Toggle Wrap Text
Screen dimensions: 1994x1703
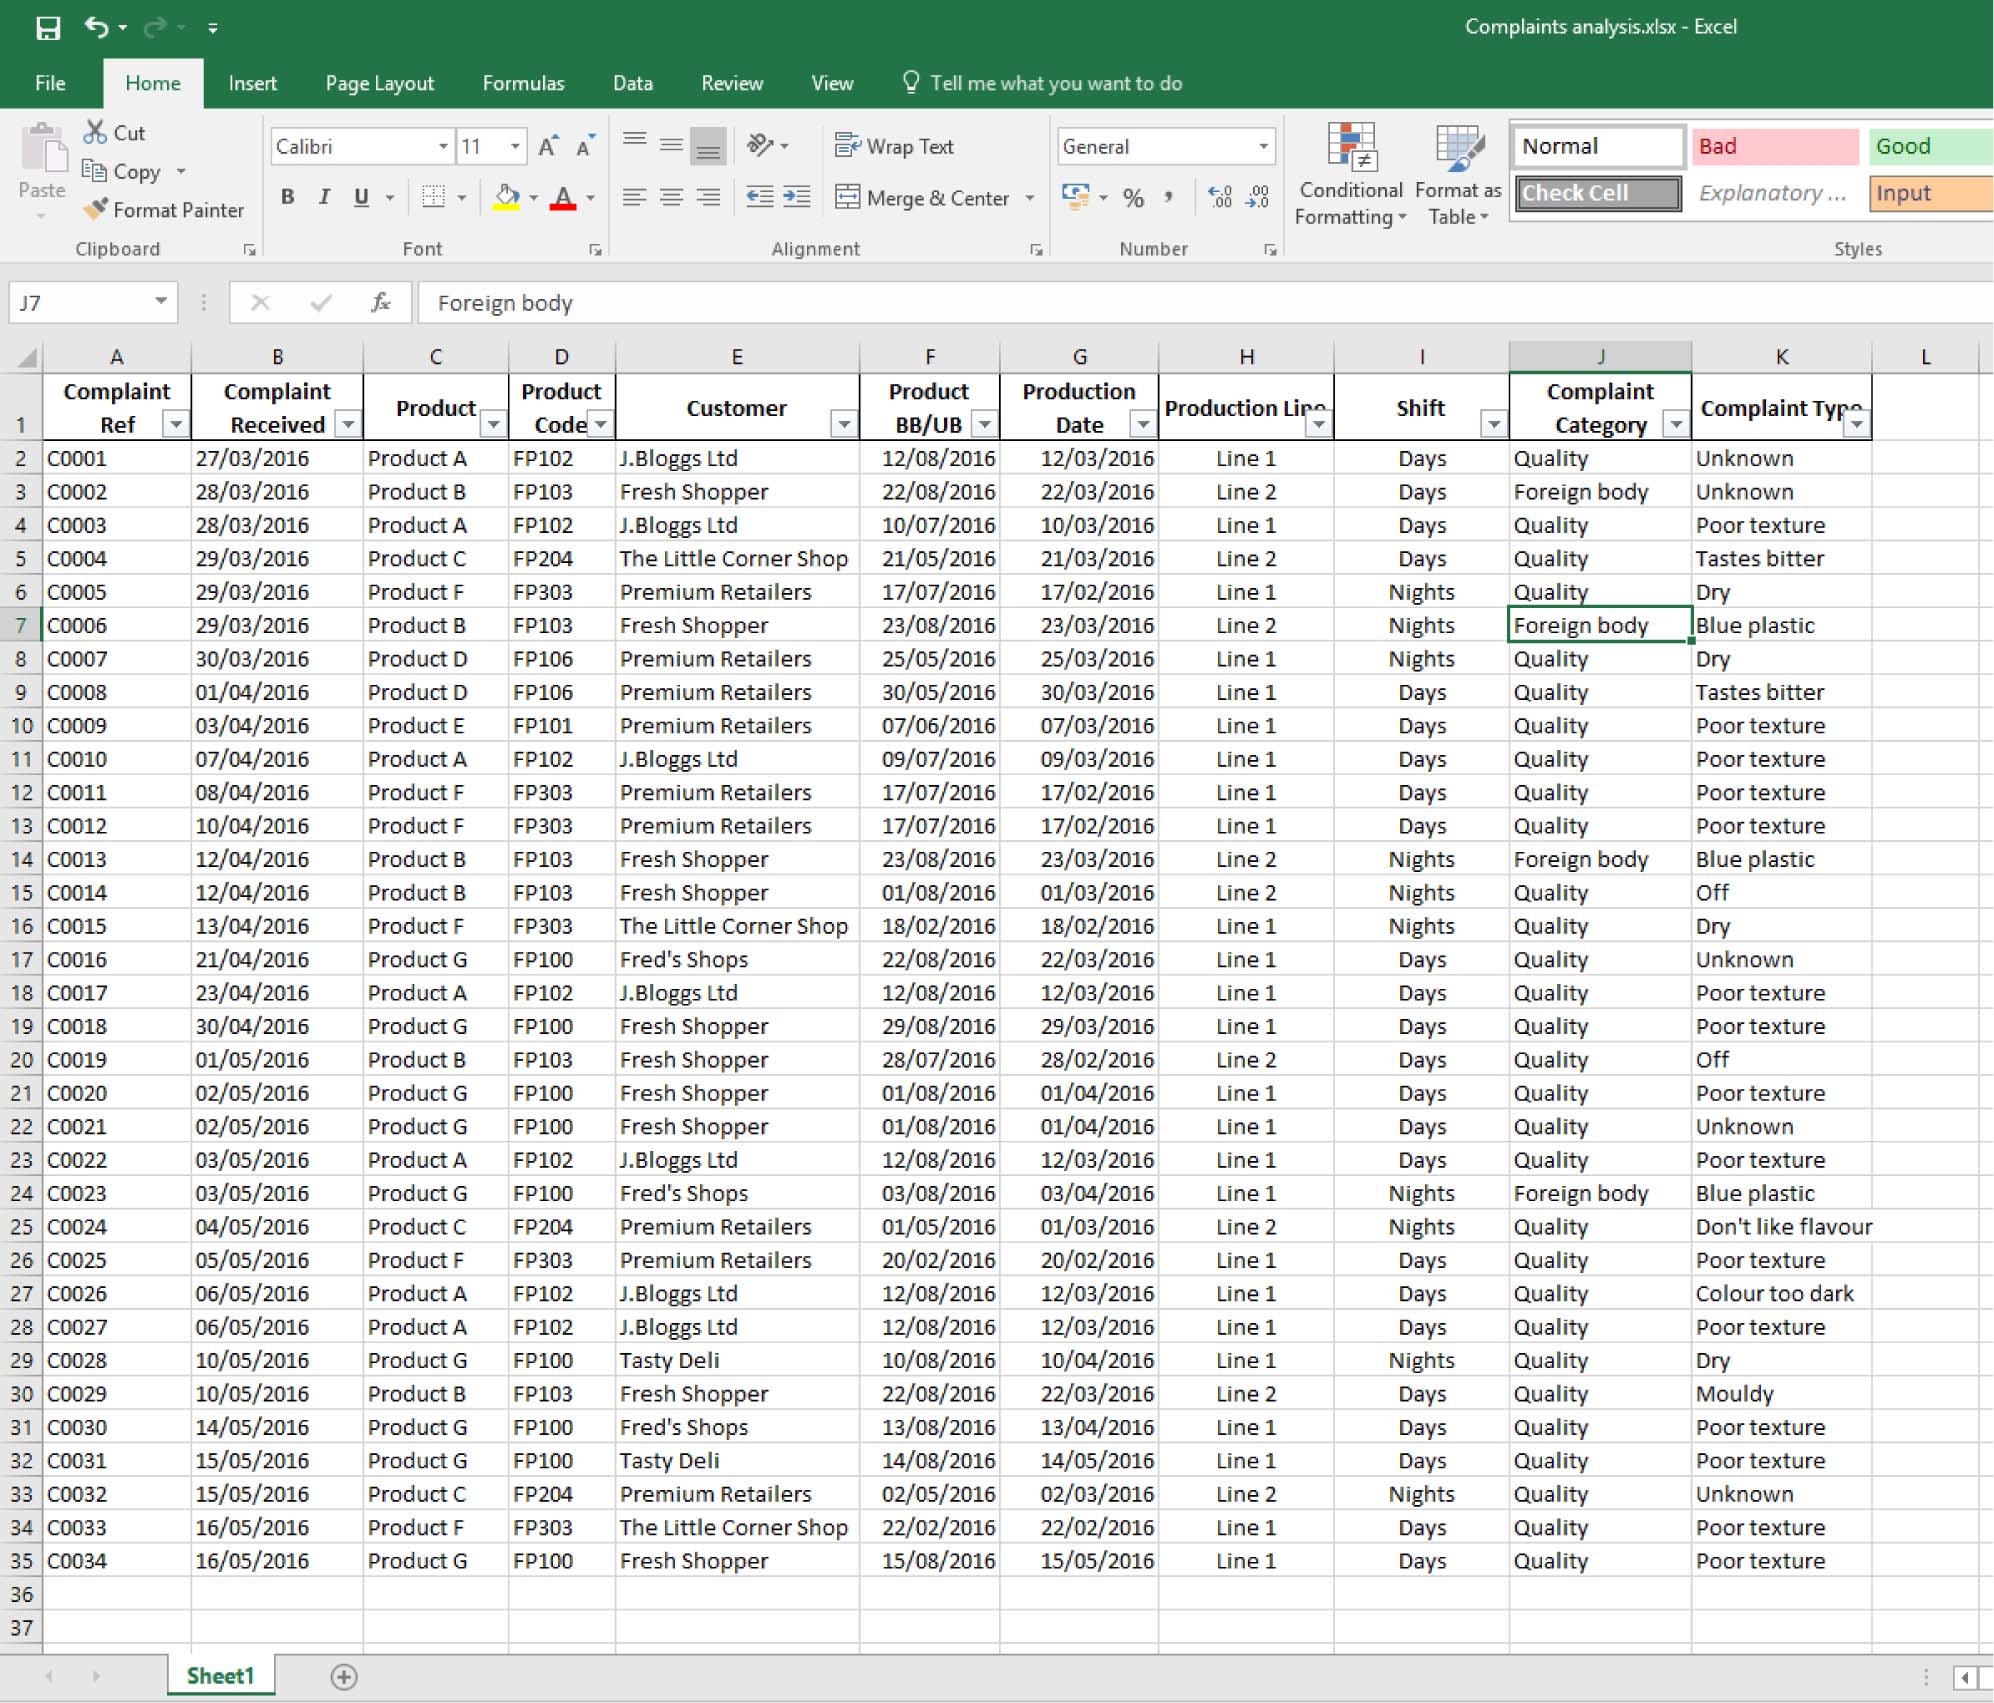(895, 146)
